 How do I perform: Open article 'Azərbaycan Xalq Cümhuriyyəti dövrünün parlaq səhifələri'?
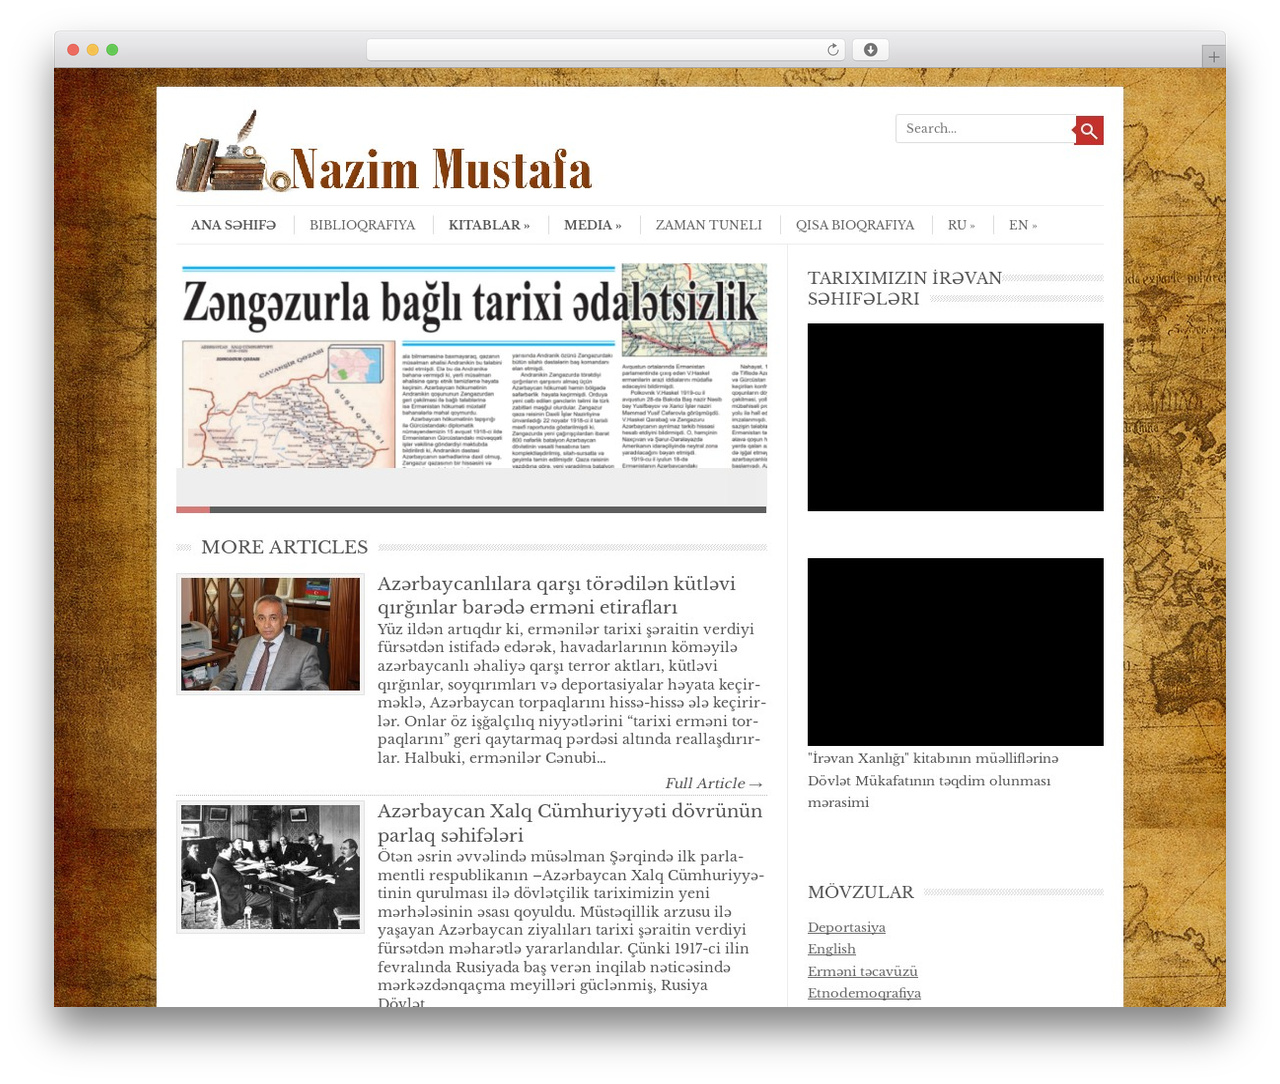click(570, 822)
